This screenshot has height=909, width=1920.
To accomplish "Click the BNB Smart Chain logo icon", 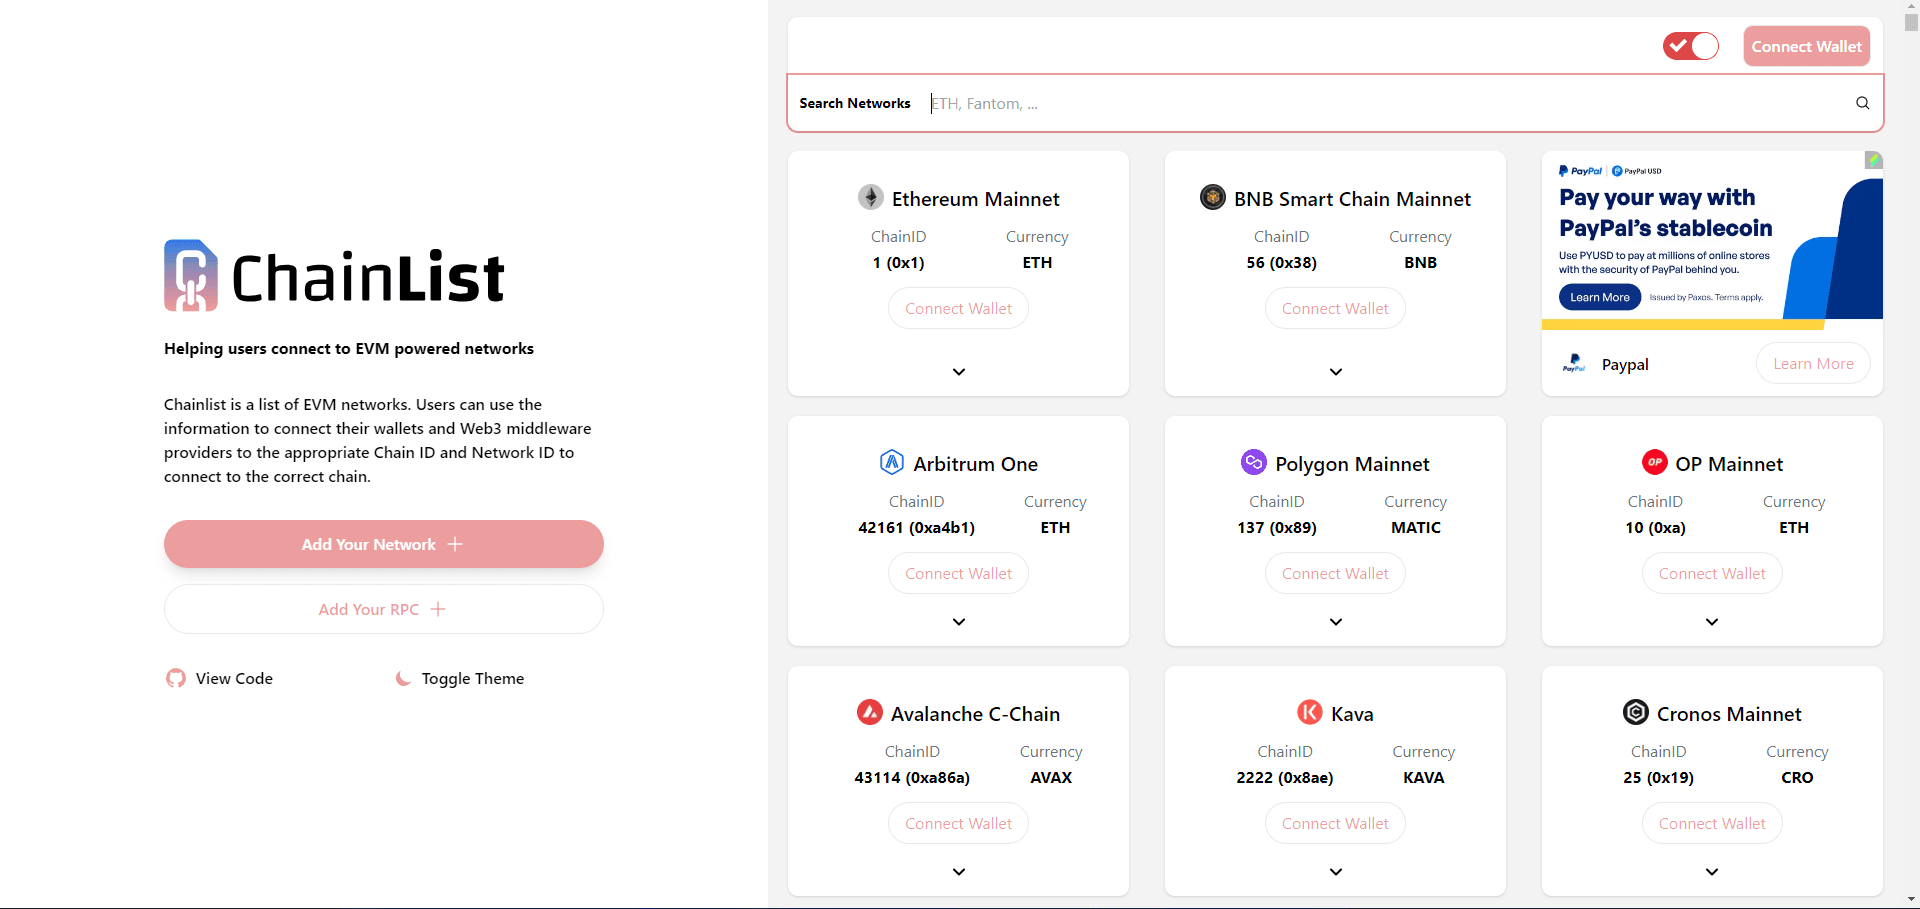I will coord(1213,197).
